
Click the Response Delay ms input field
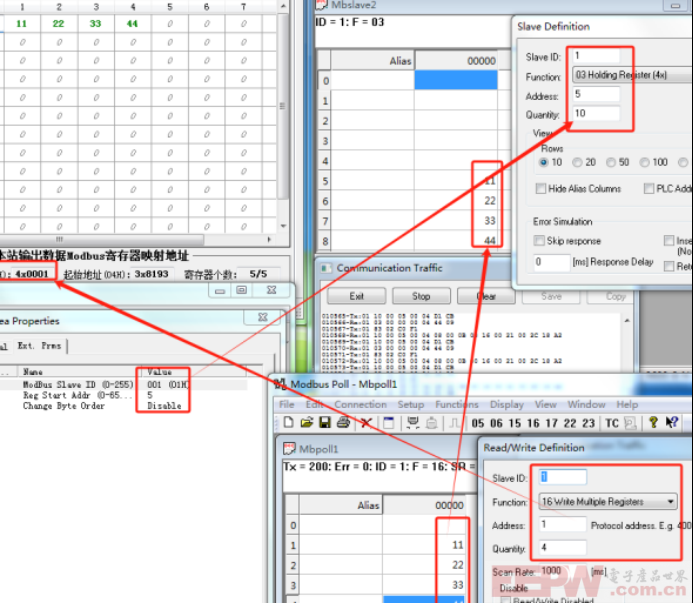[551, 262]
